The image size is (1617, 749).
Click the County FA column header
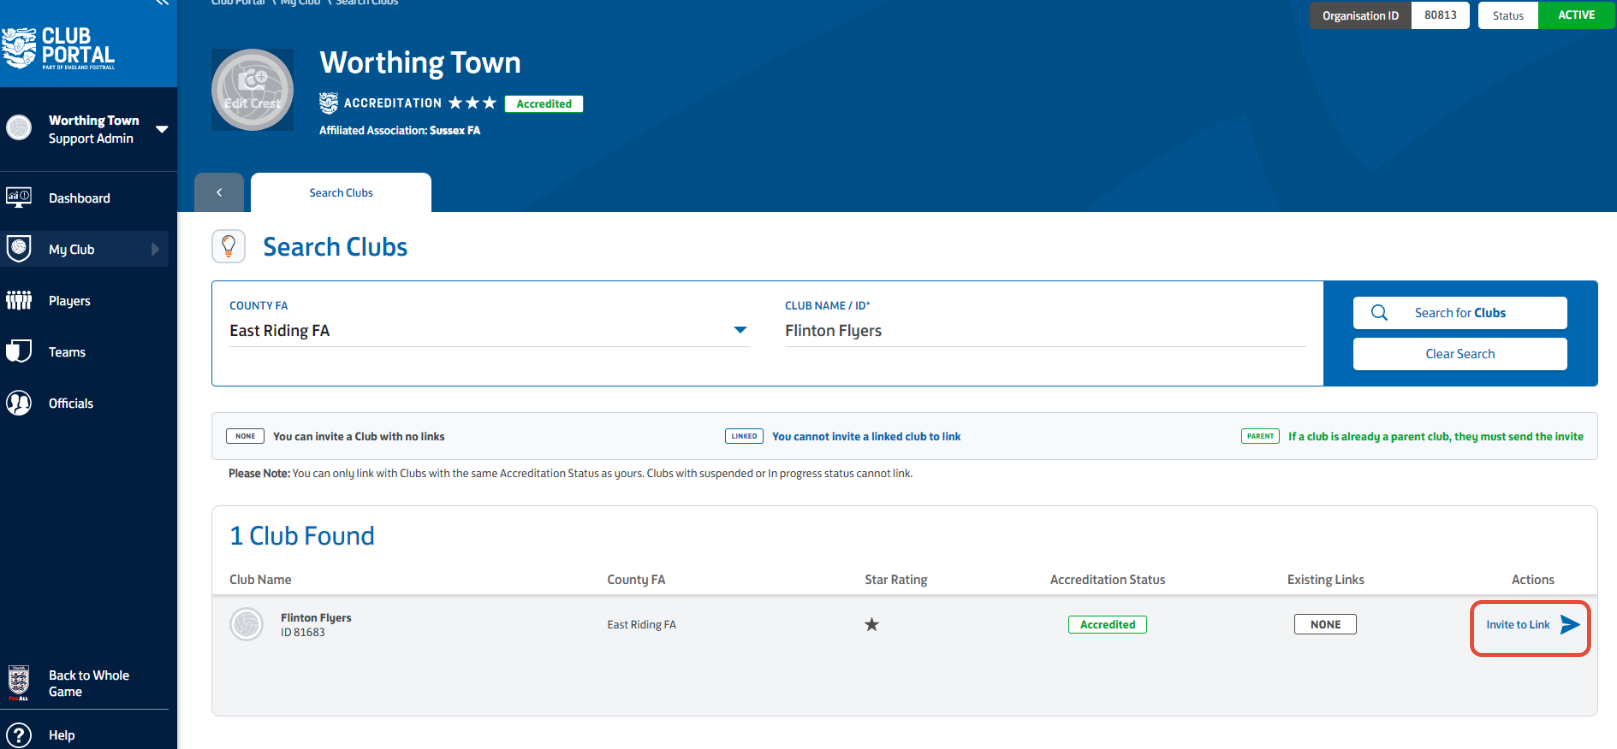pos(636,580)
